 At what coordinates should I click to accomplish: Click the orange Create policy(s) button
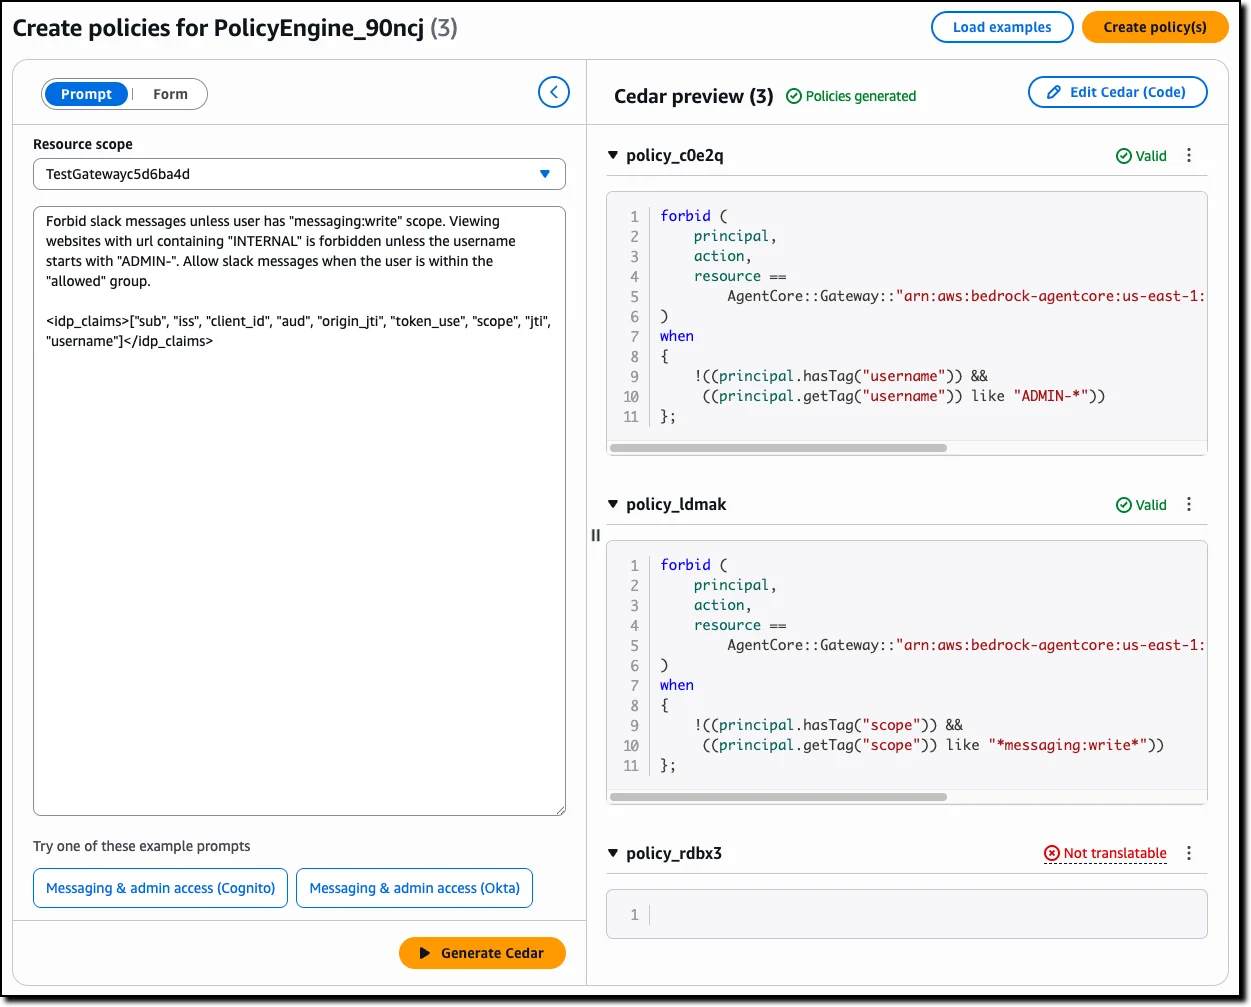(x=1155, y=27)
